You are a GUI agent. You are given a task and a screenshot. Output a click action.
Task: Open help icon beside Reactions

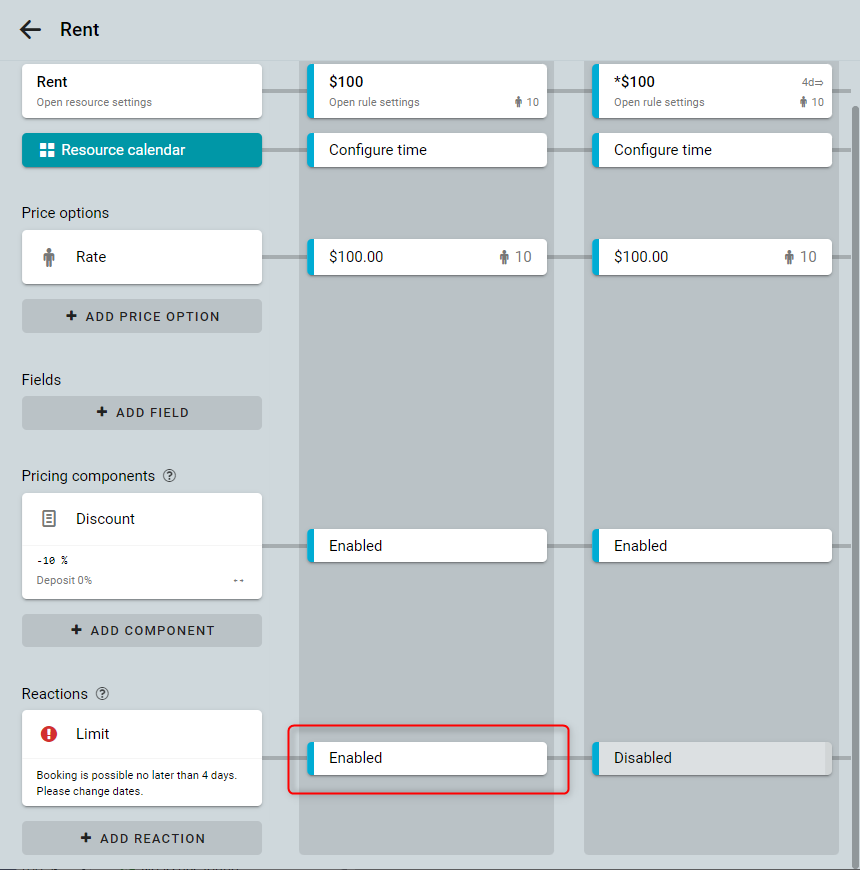102,694
